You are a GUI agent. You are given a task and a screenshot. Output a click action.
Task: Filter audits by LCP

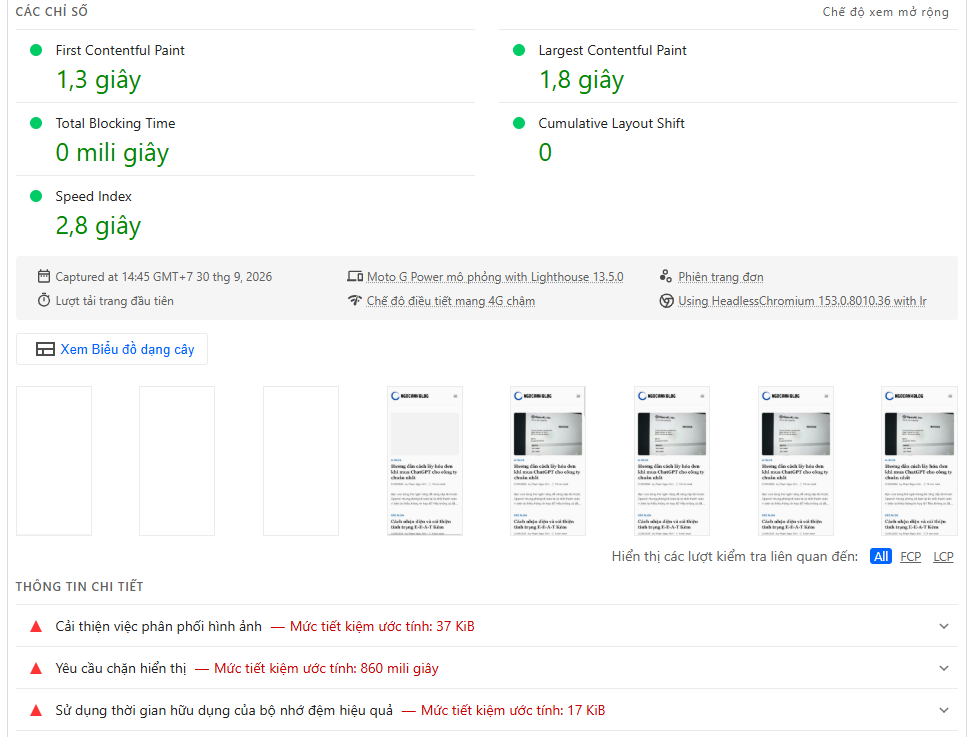click(x=943, y=557)
